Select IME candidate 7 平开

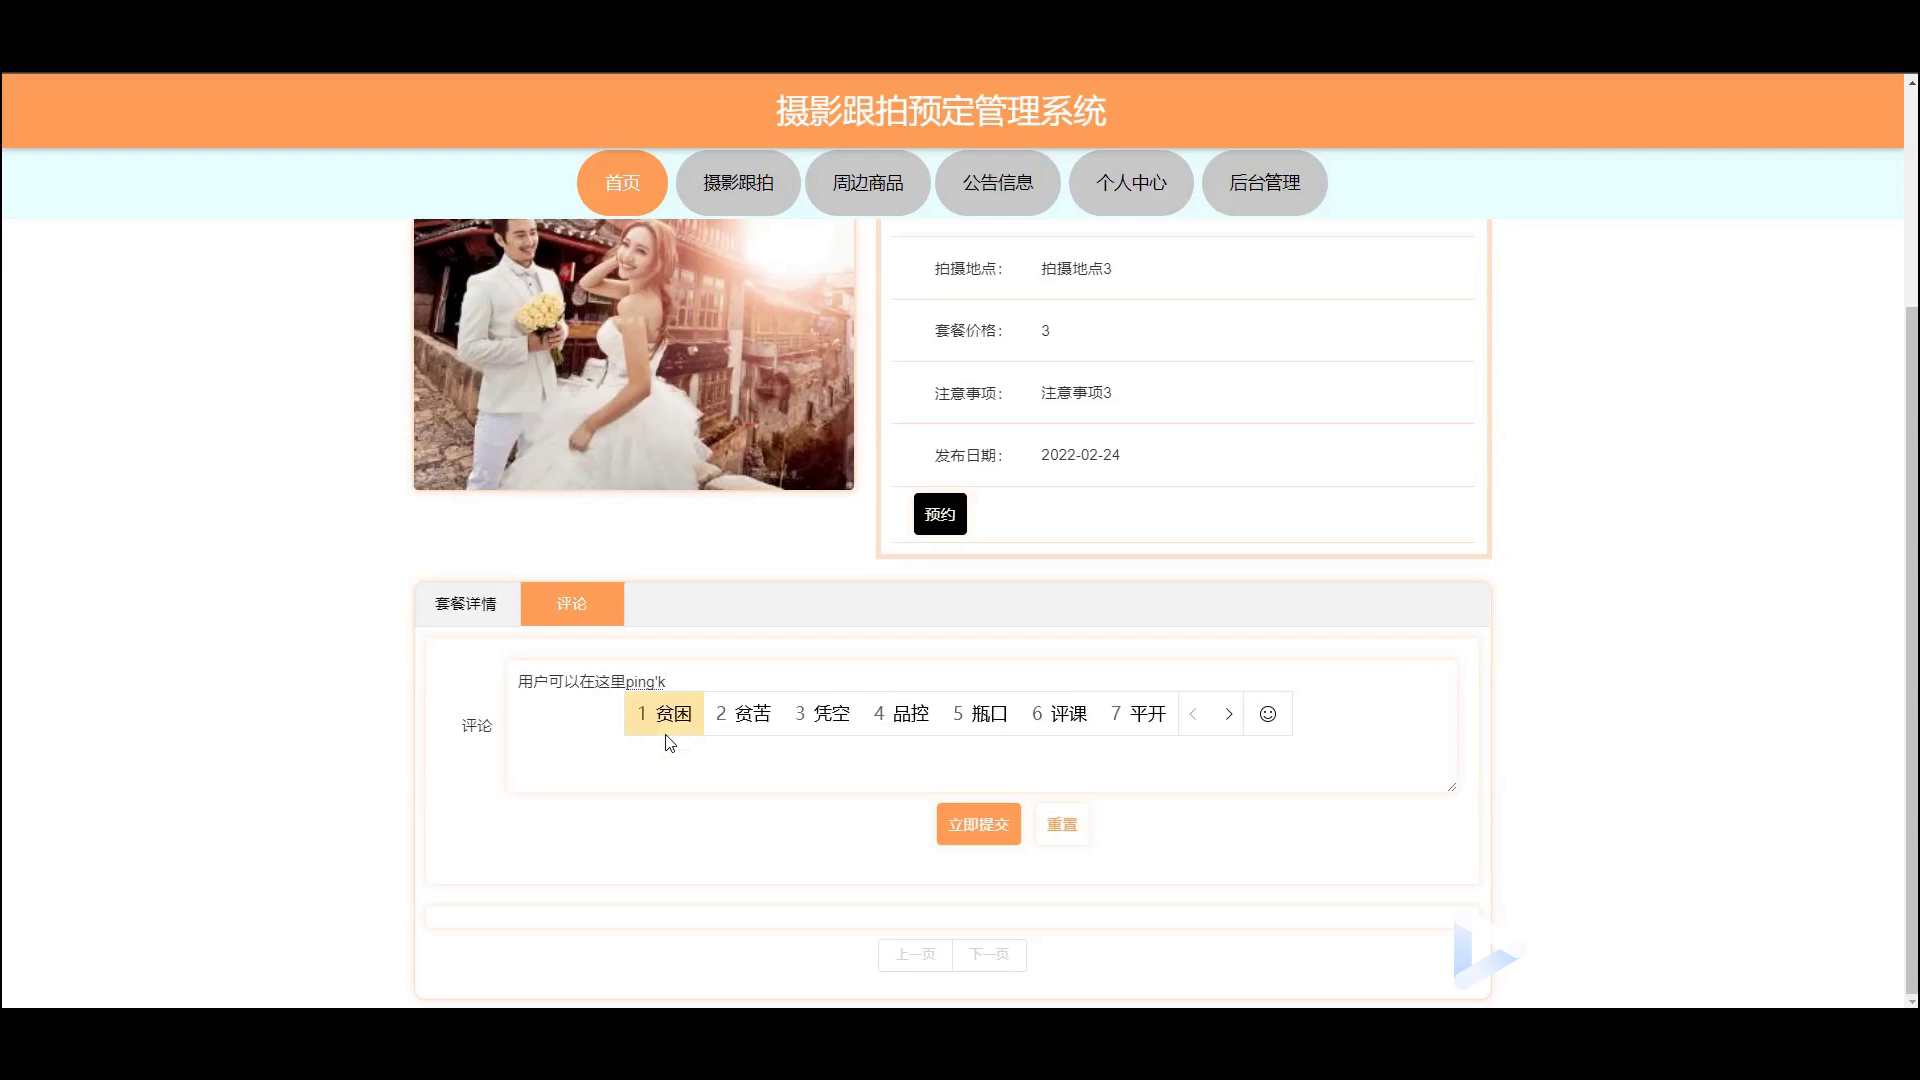point(1138,714)
